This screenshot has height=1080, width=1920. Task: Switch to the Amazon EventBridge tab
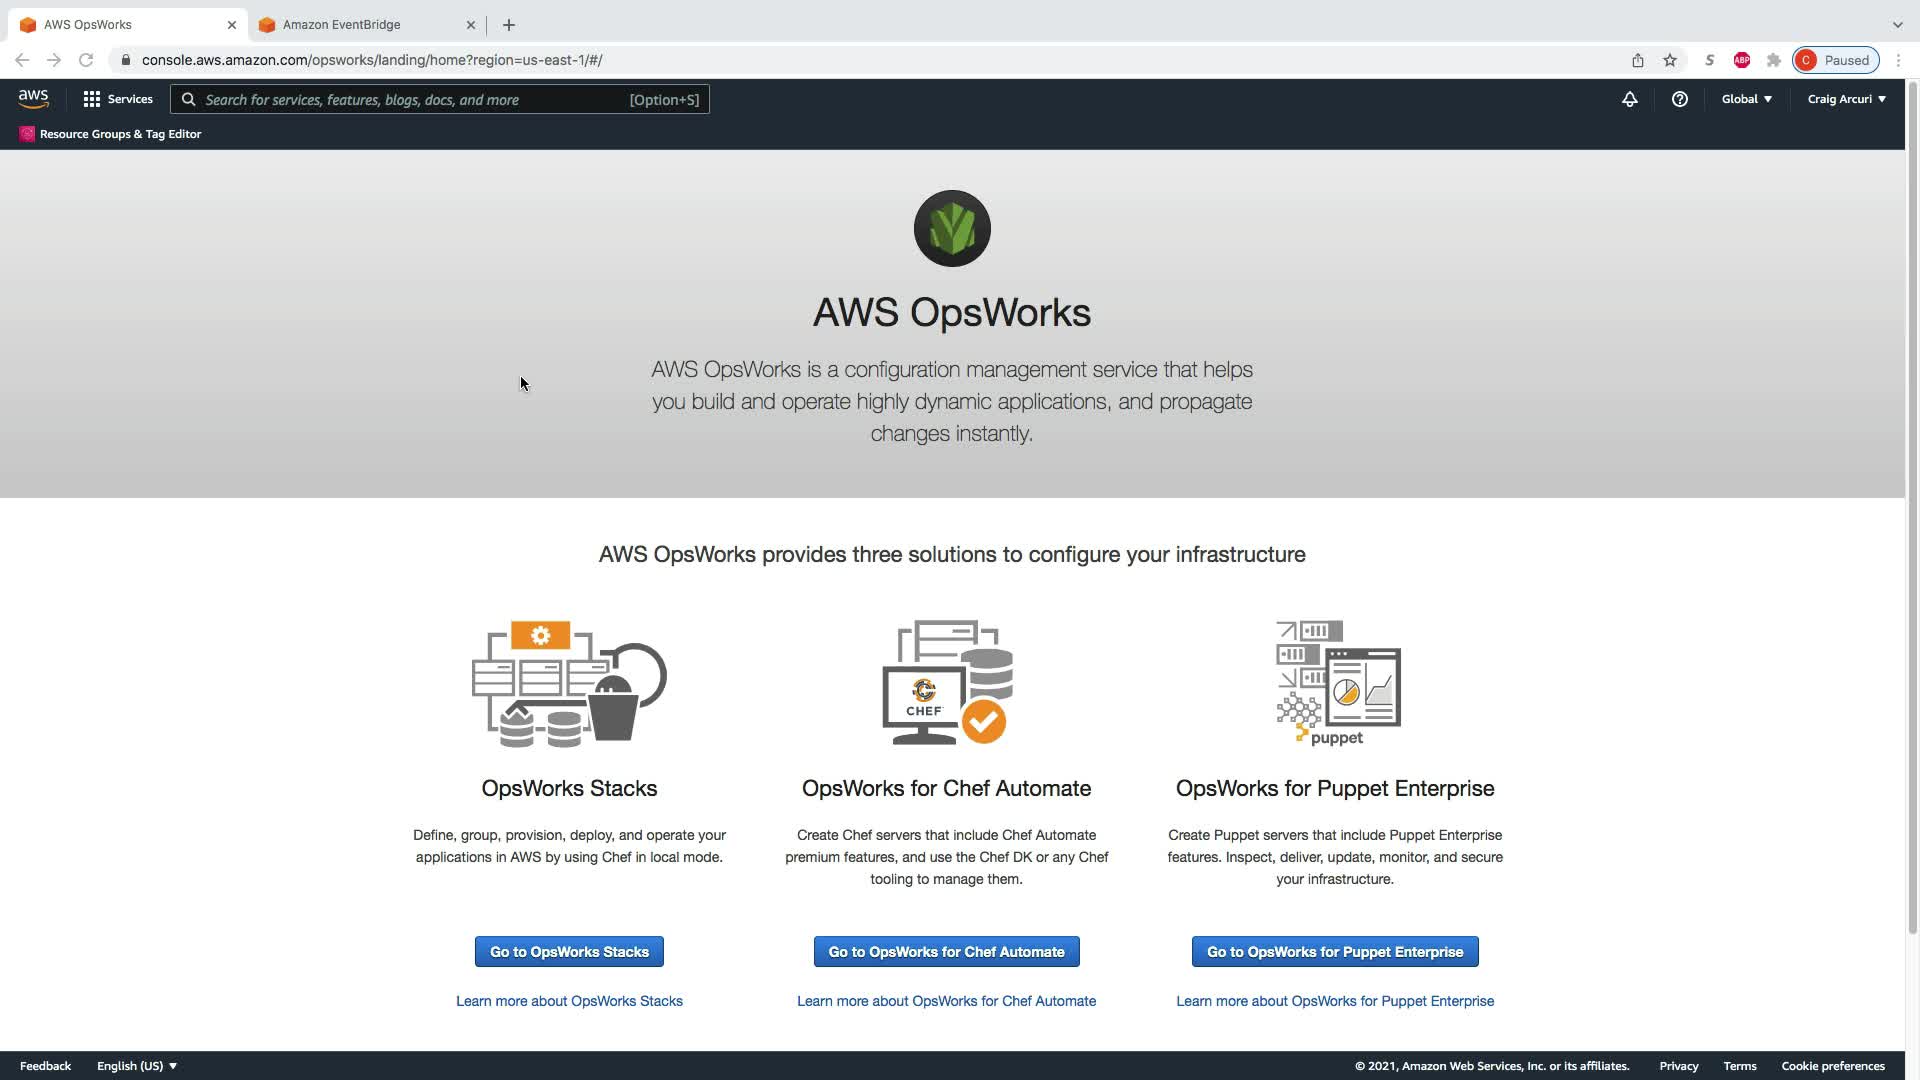coord(342,25)
